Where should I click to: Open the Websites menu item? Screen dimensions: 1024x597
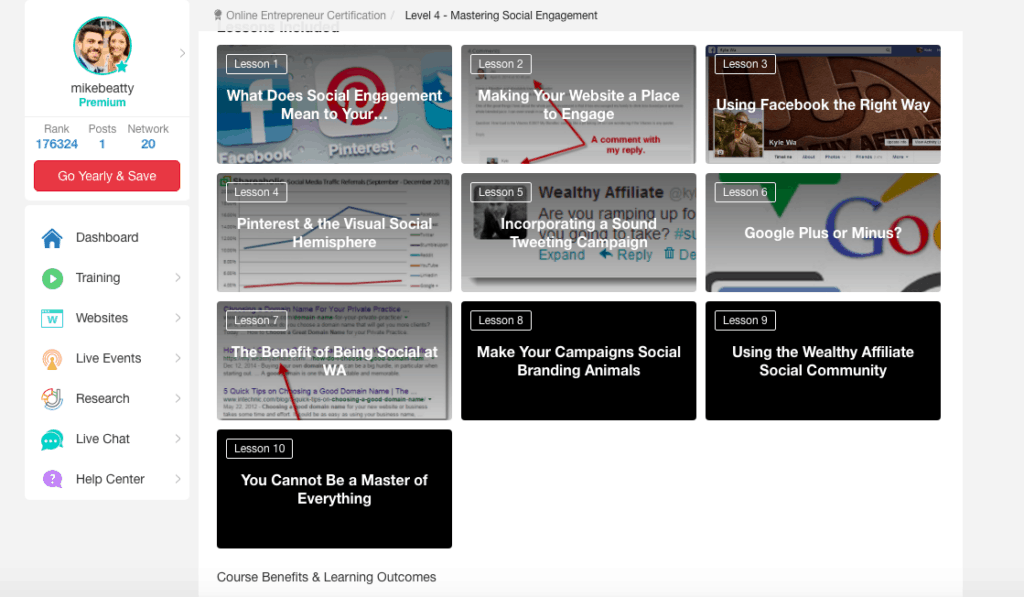pyautogui.click(x=107, y=318)
